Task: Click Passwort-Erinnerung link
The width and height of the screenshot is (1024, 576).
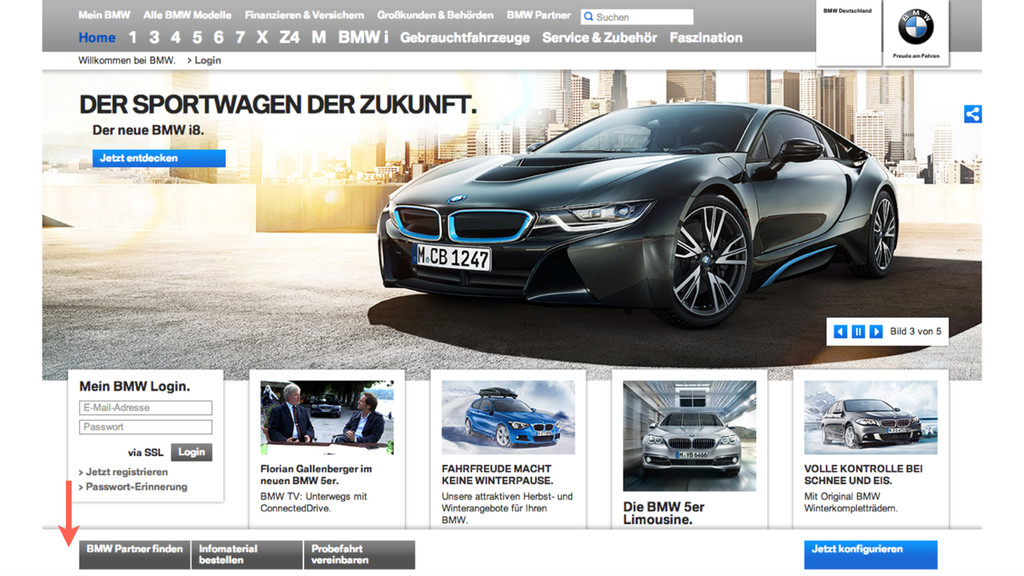Action: [136, 487]
